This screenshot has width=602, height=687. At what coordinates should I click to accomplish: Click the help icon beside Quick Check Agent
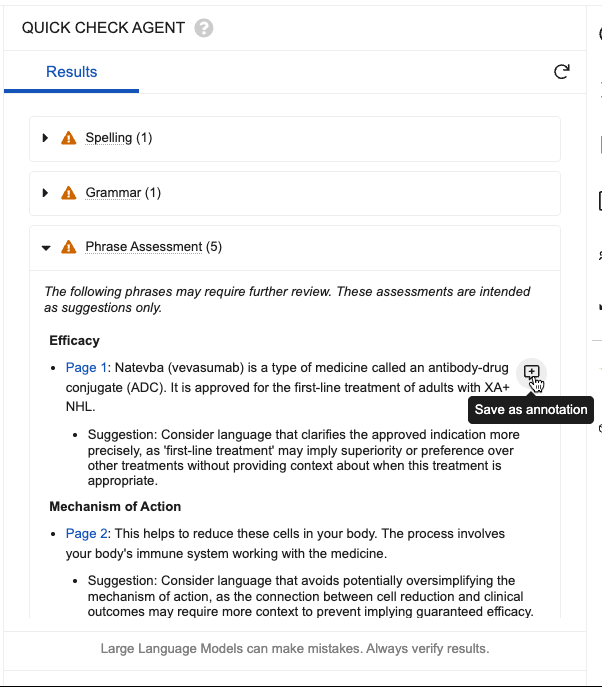pyautogui.click(x=204, y=28)
